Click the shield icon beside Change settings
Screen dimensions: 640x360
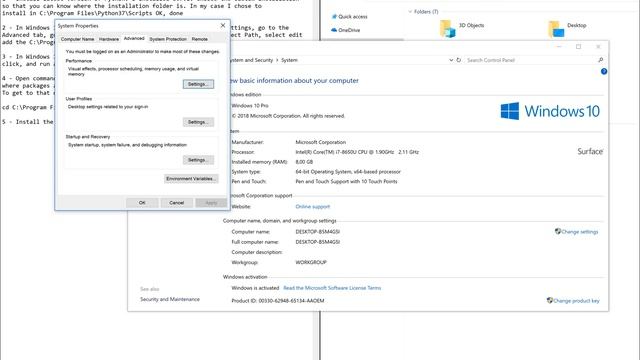(558, 231)
